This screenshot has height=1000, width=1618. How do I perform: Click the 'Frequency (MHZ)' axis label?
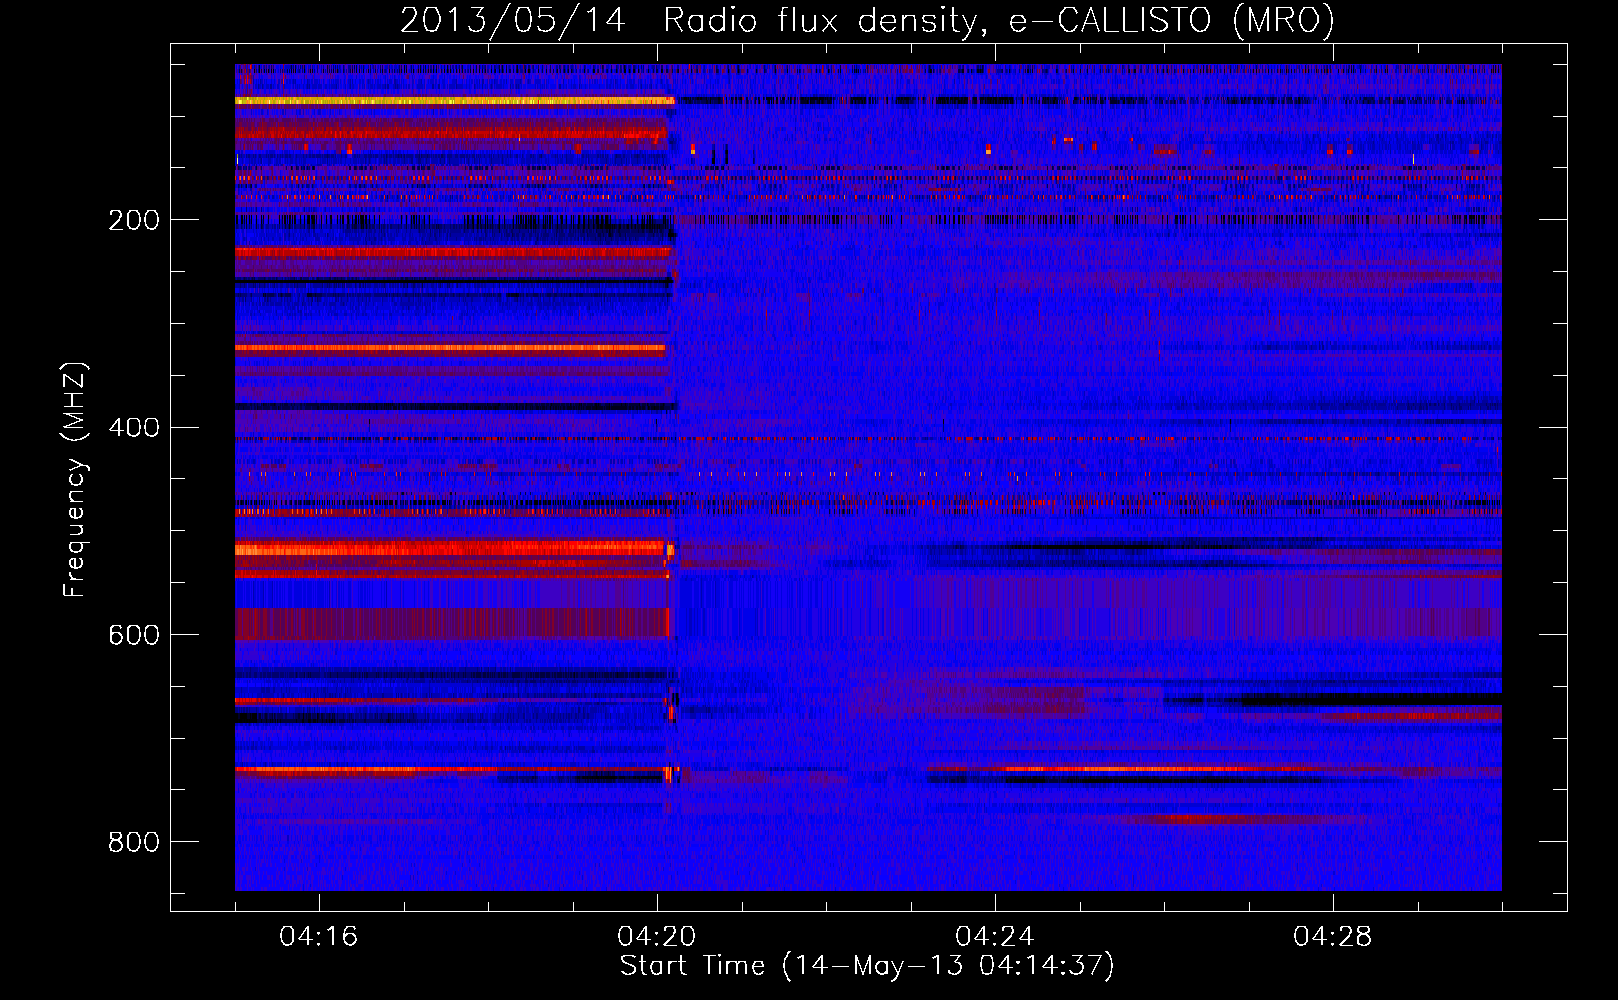pos(75,479)
